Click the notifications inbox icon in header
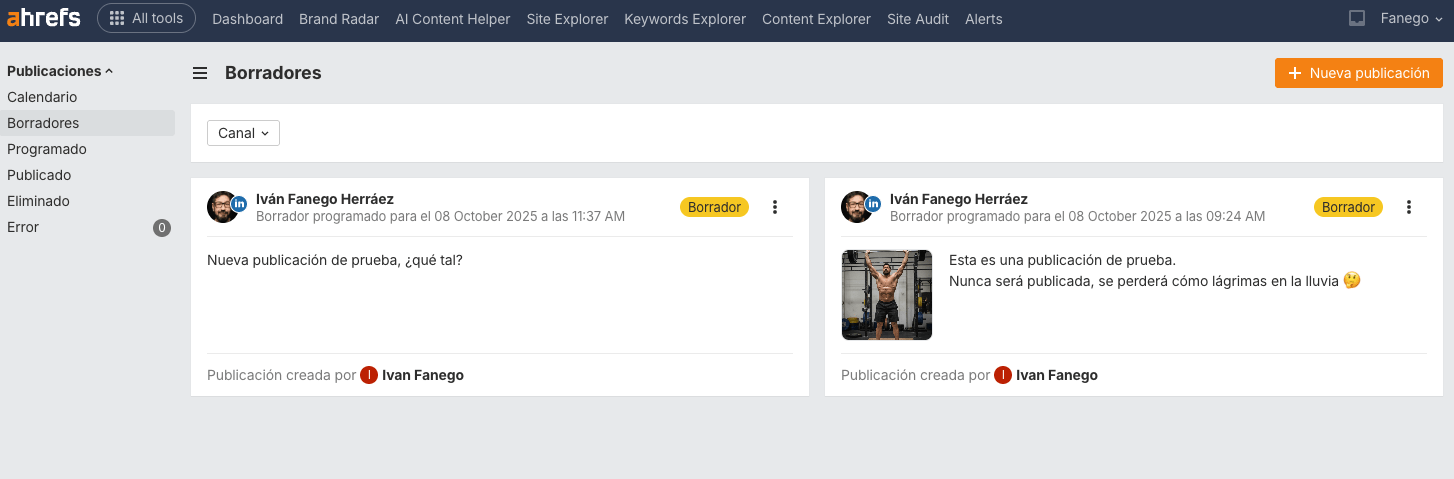The image size is (1454, 479). pyautogui.click(x=1357, y=19)
